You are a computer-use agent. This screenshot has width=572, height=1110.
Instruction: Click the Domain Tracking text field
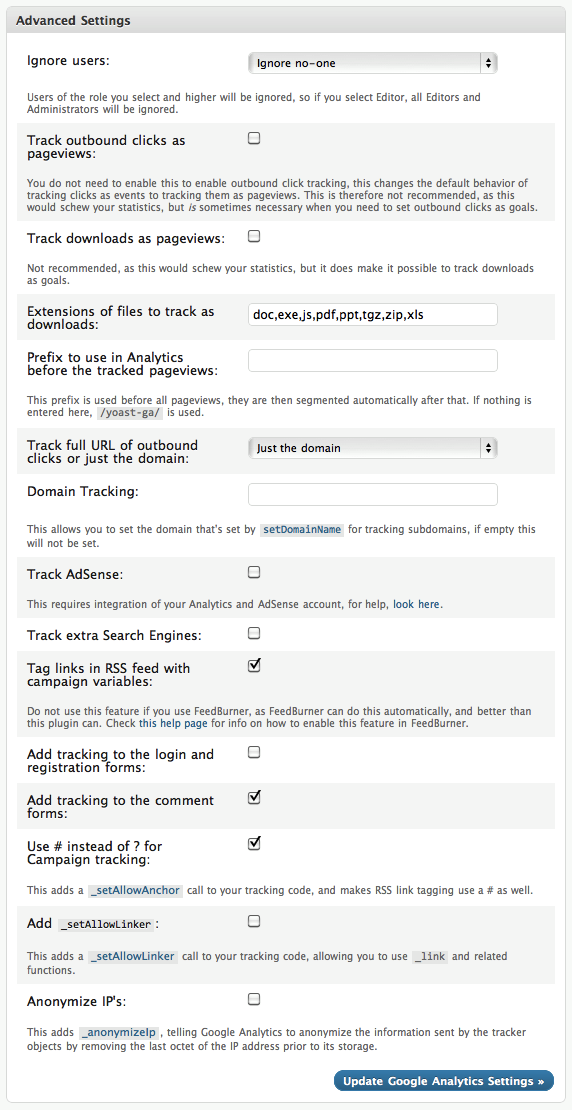pos(372,494)
